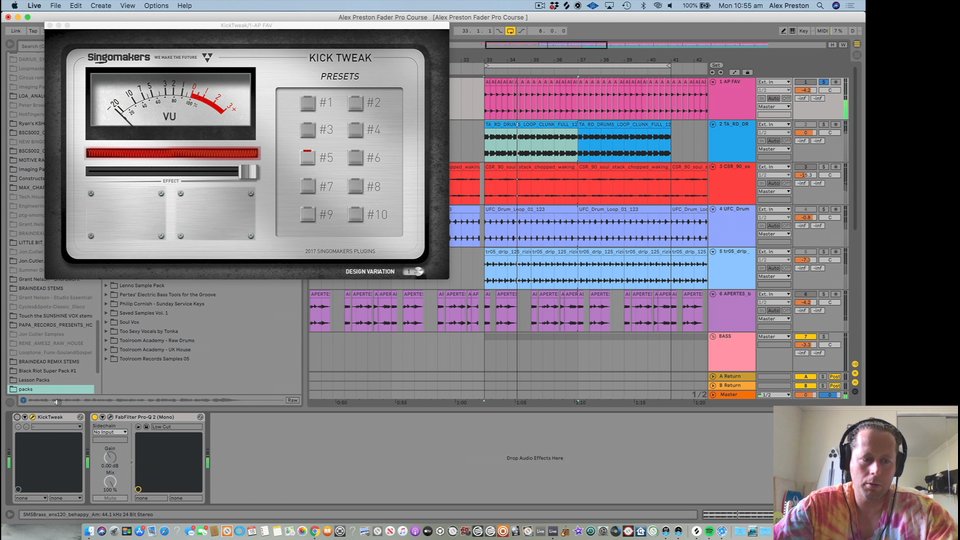
Task: Select preset #6 in Kick Tweak
Action: 355,157
